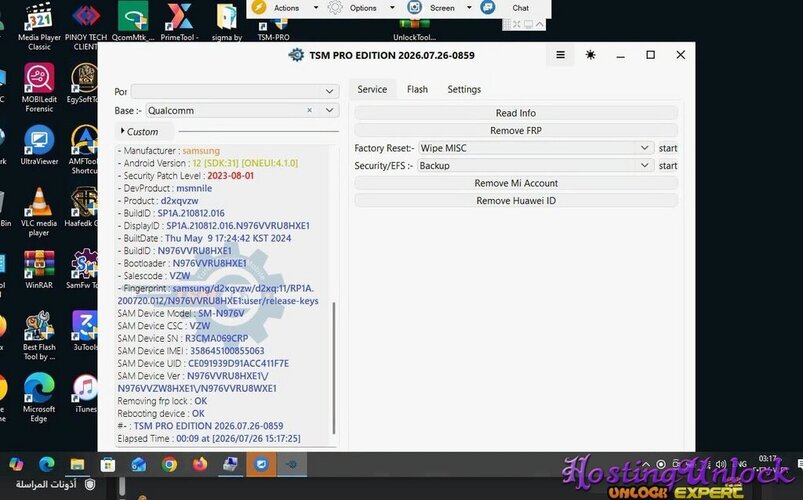Screen dimensions: 803x500
Task: Expand the Base Qualcomm dropdown arrow
Action: click(329, 110)
